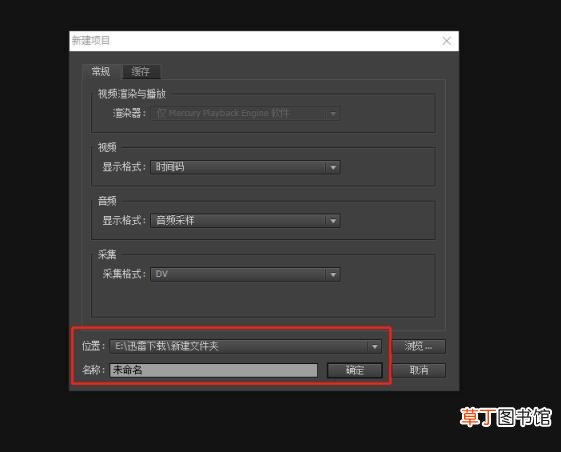Close the 新建项目 dialog

(447, 41)
